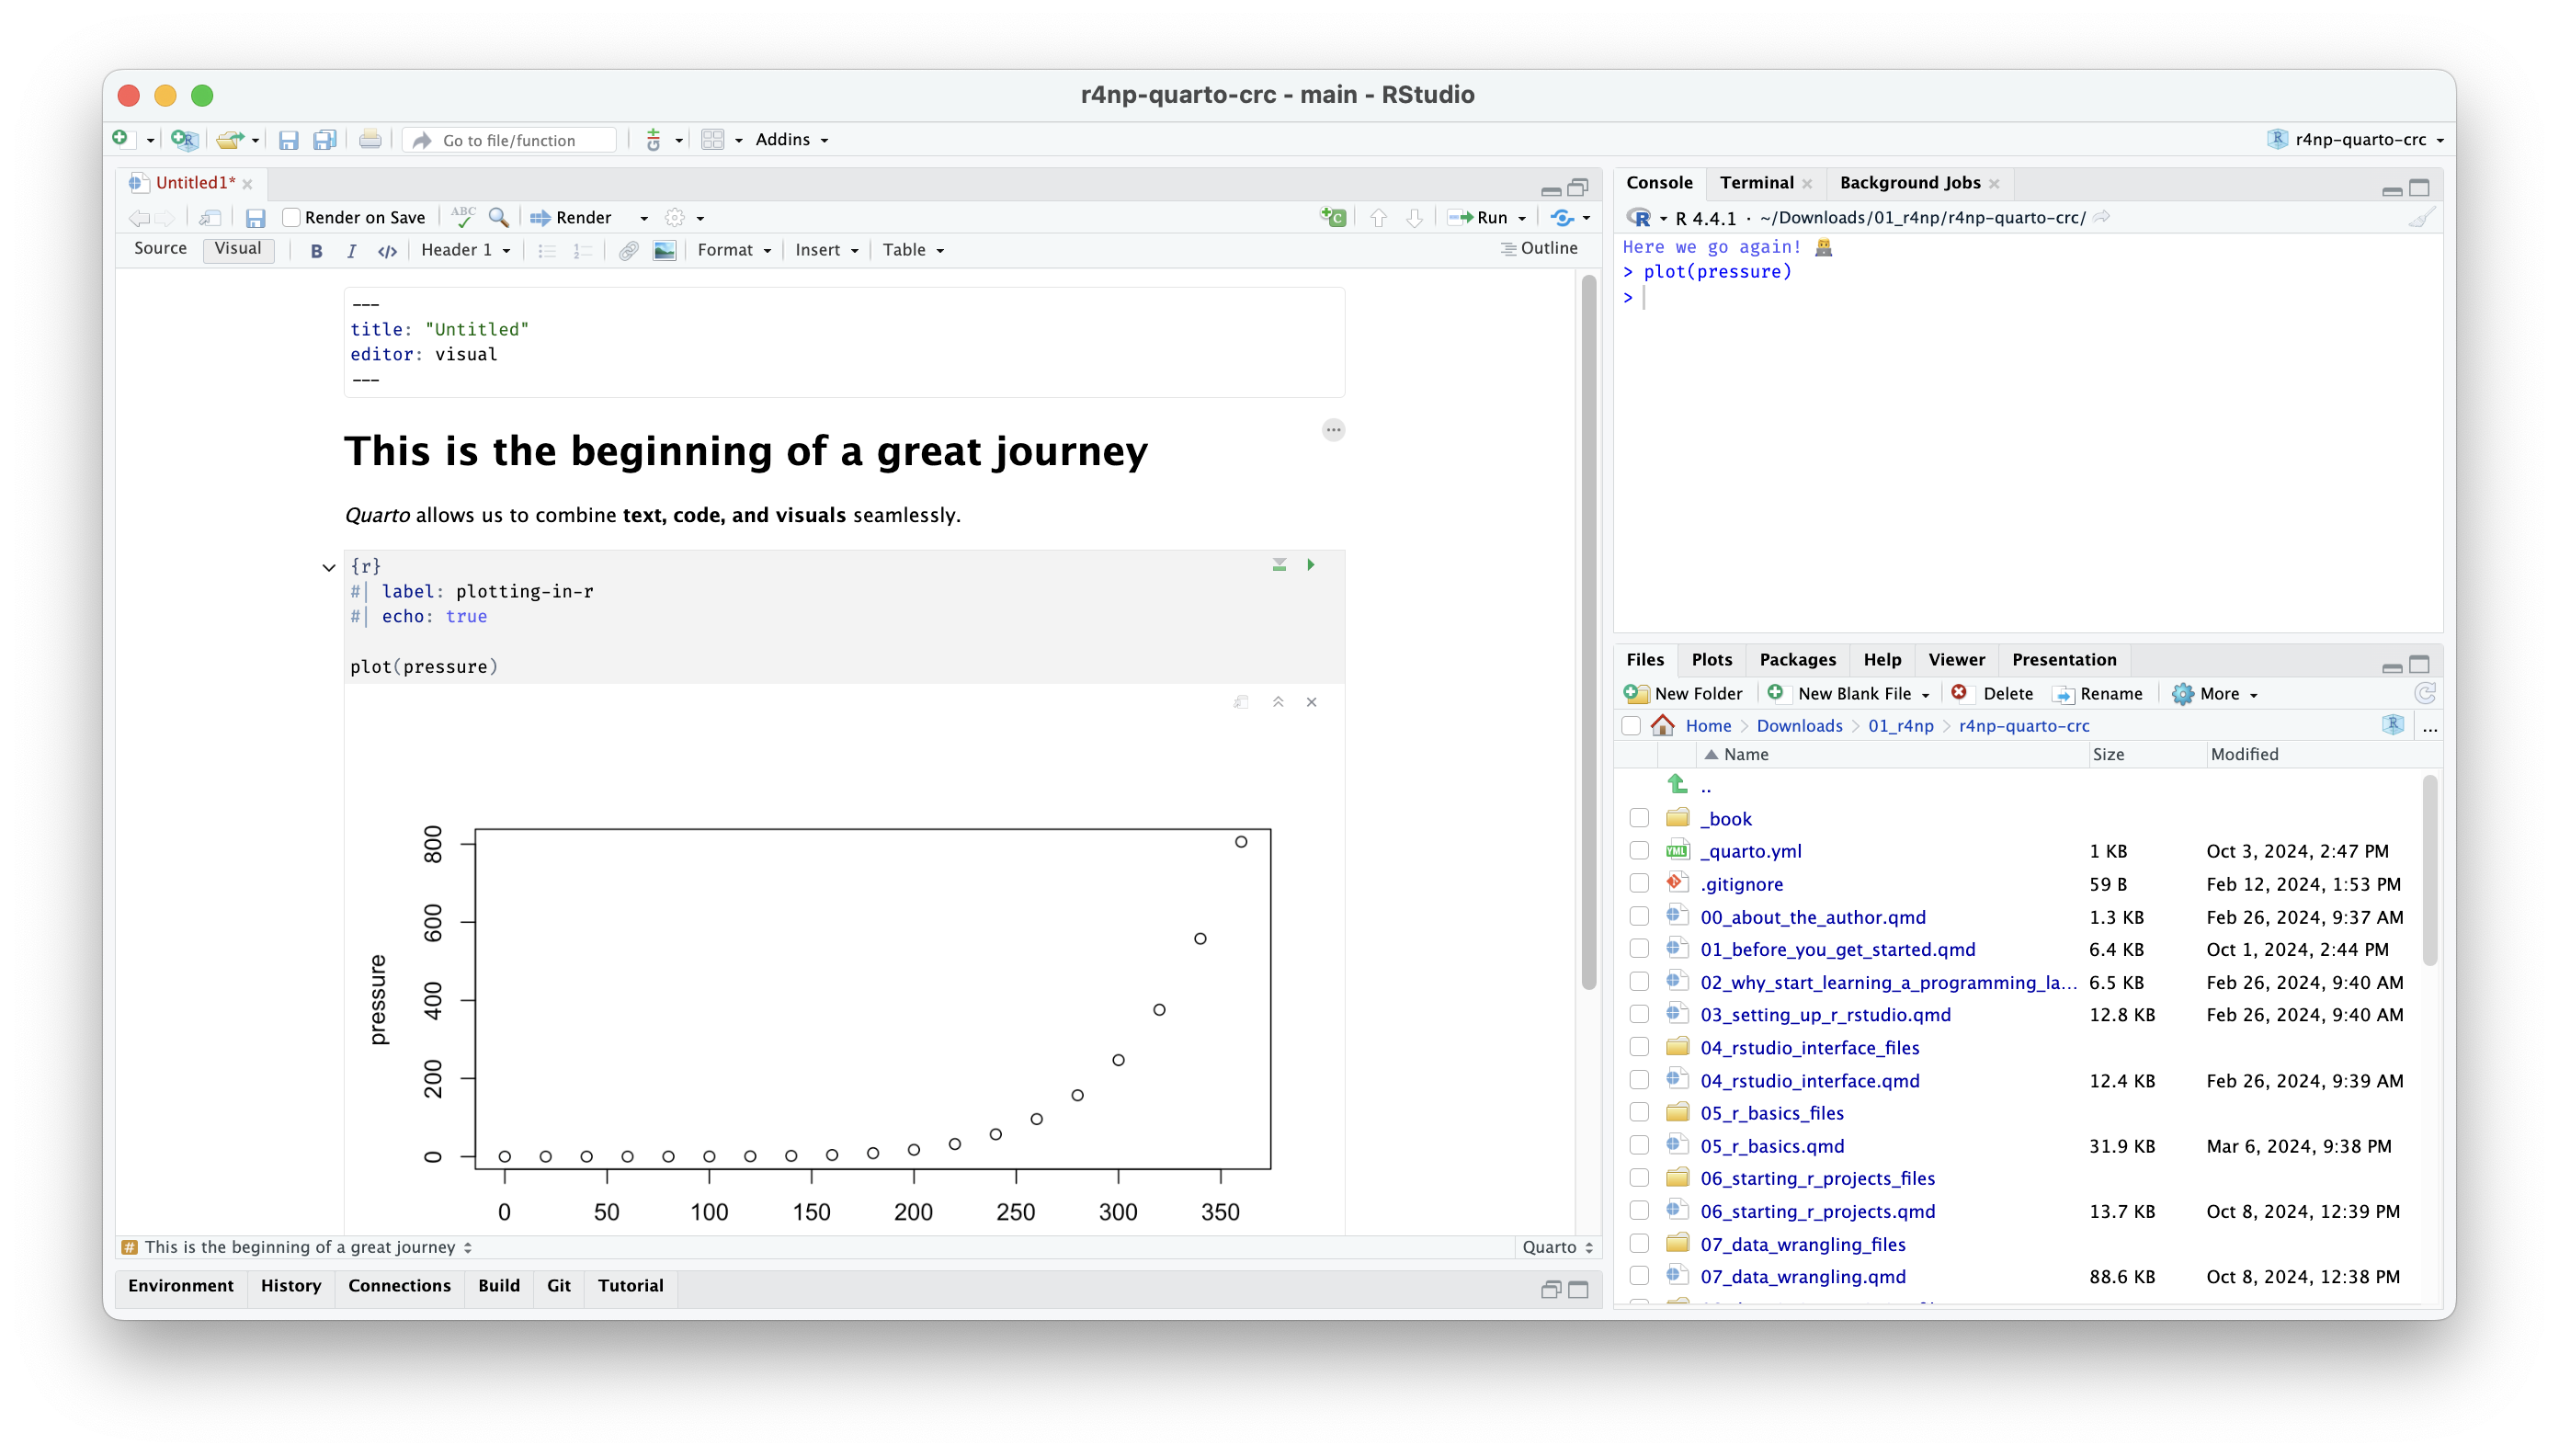Open the Format dropdown menu
Image resolution: width=2559 pixels, height=1456 pixels.
click(734, 250)
